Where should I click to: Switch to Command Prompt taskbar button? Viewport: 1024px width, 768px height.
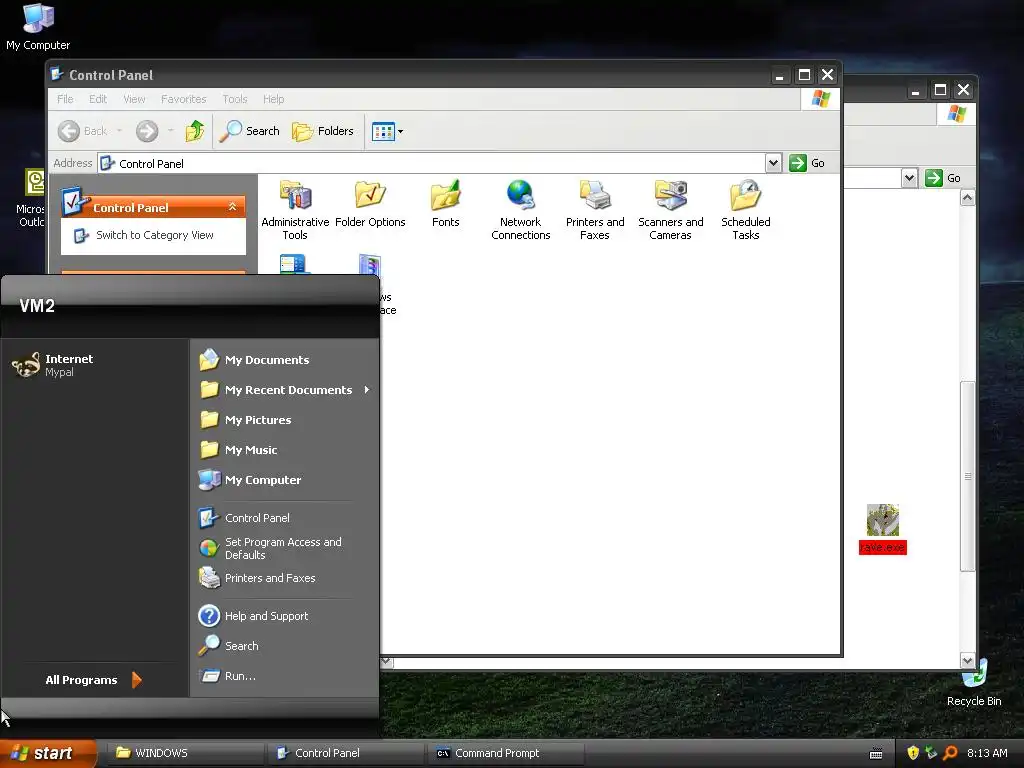505,753
